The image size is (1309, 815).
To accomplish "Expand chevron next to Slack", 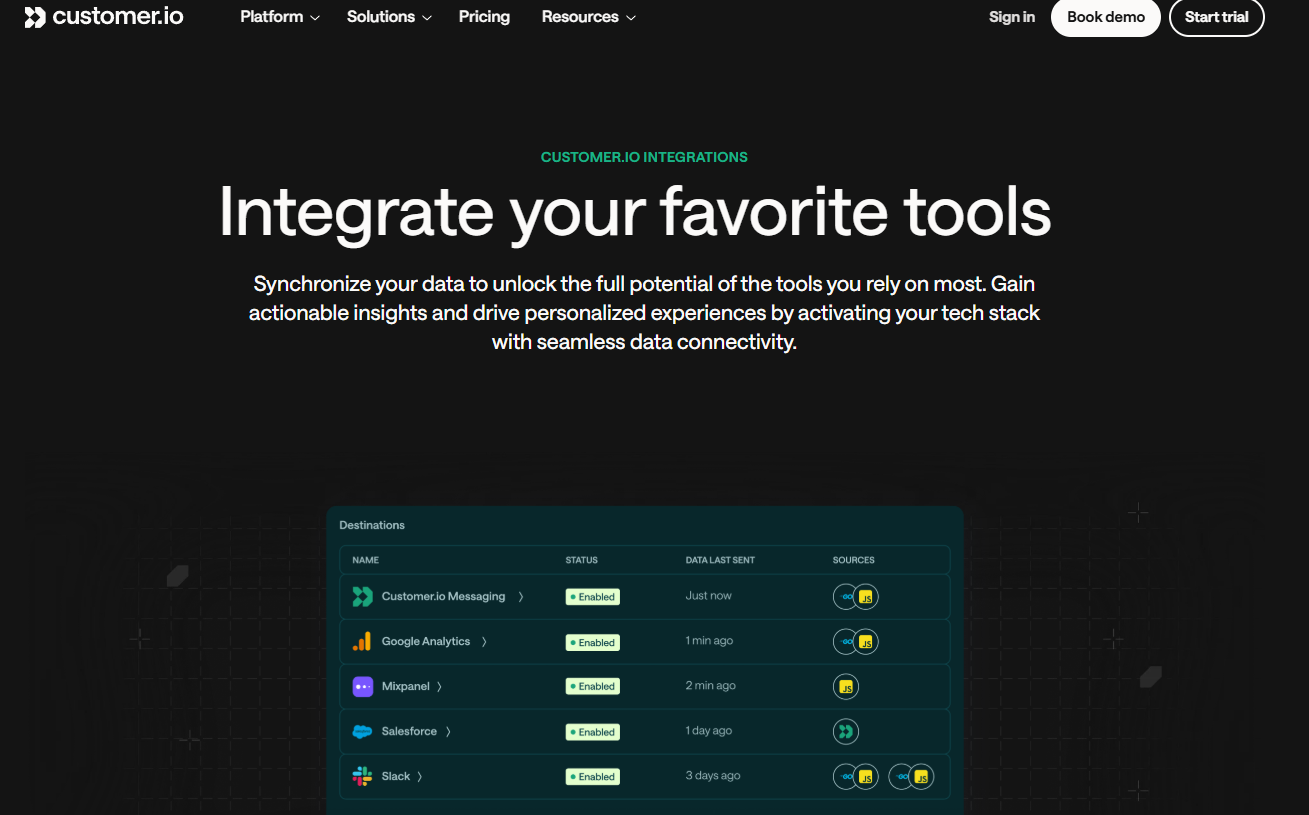I will pos(419,777).
